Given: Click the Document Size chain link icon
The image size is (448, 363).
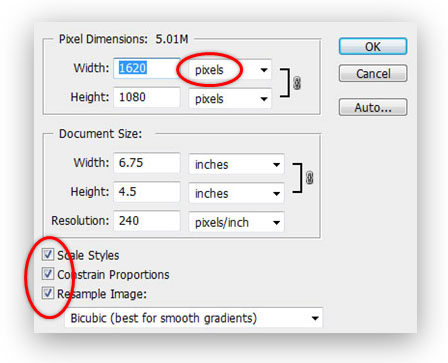Looking at the screenshot, I should click(309, 177).
